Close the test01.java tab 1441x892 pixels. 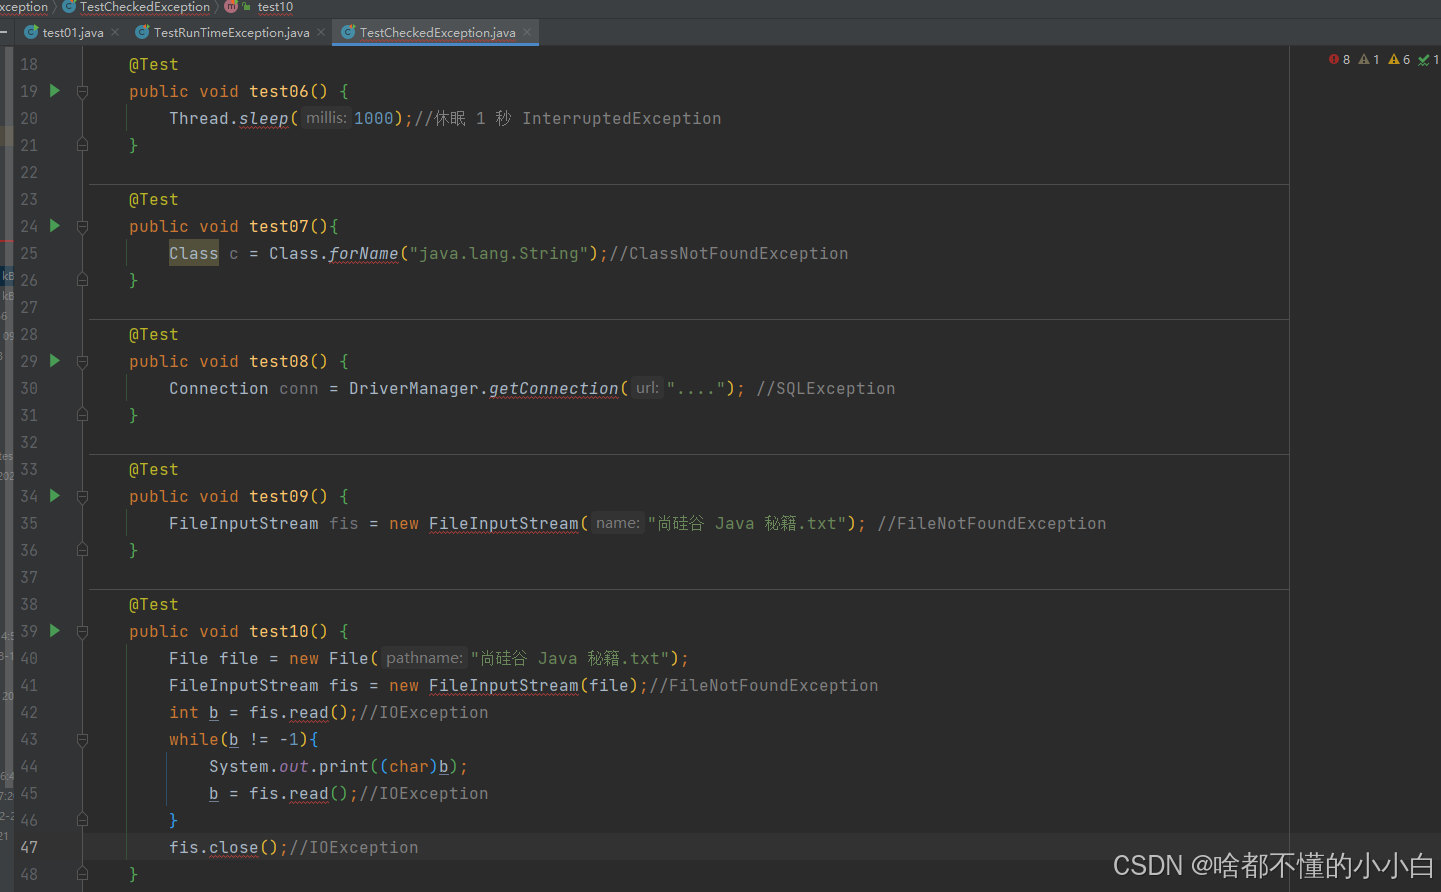pos(115,32)
